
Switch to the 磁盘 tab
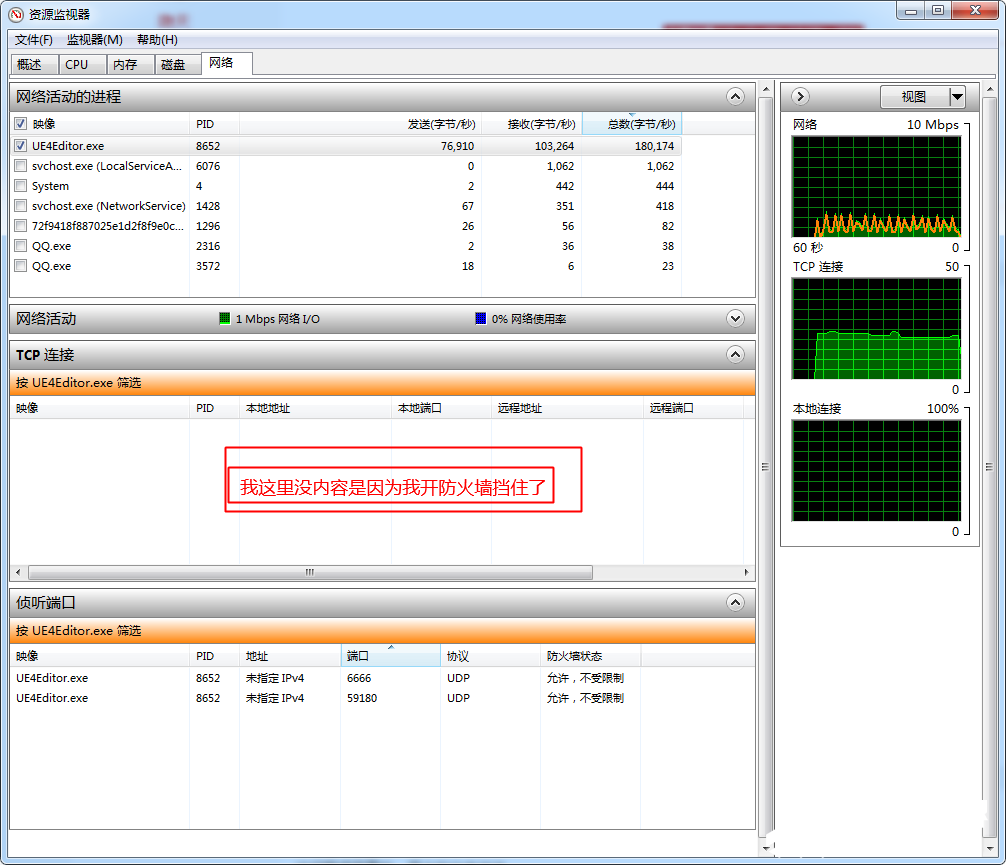point(178,64)
